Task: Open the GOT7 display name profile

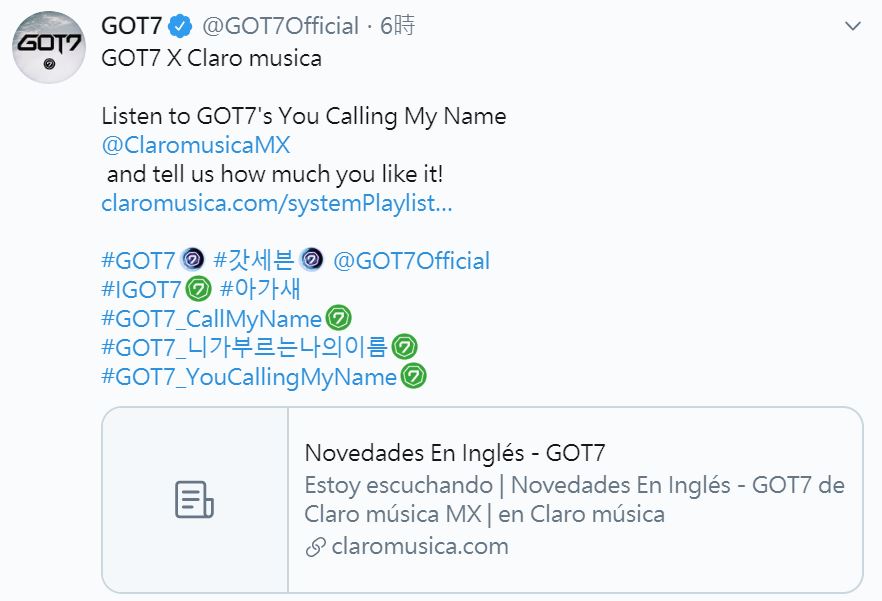Action: tap(132, 25)
